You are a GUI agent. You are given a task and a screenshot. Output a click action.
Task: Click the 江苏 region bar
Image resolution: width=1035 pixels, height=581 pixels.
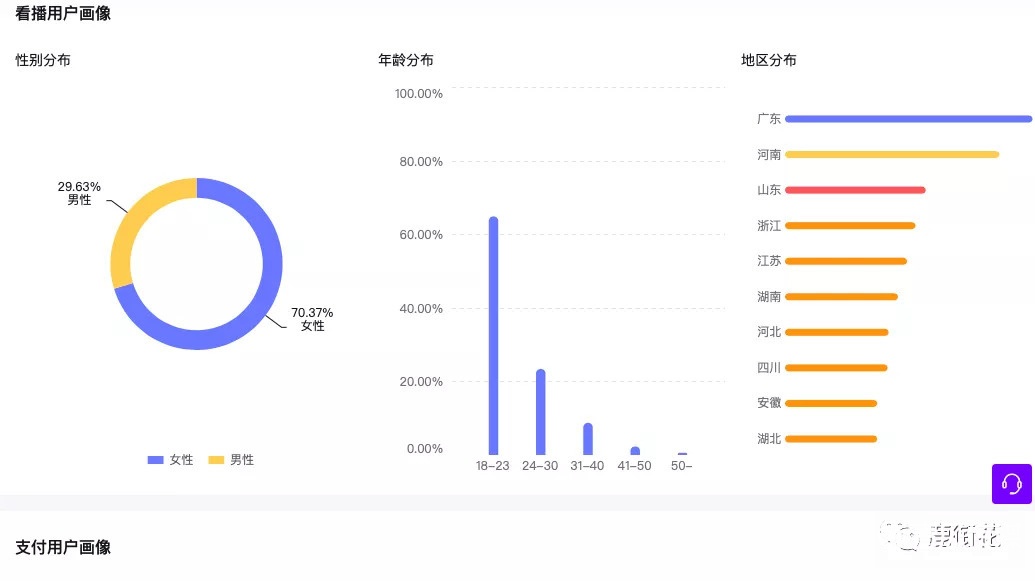coord(846,261)
